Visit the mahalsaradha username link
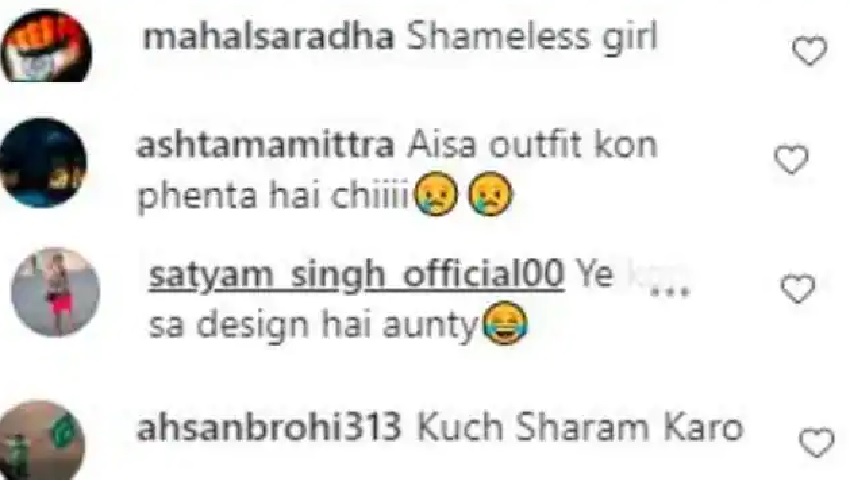Image resolution: width=850 pixels, height=489 pixels. 268,38
